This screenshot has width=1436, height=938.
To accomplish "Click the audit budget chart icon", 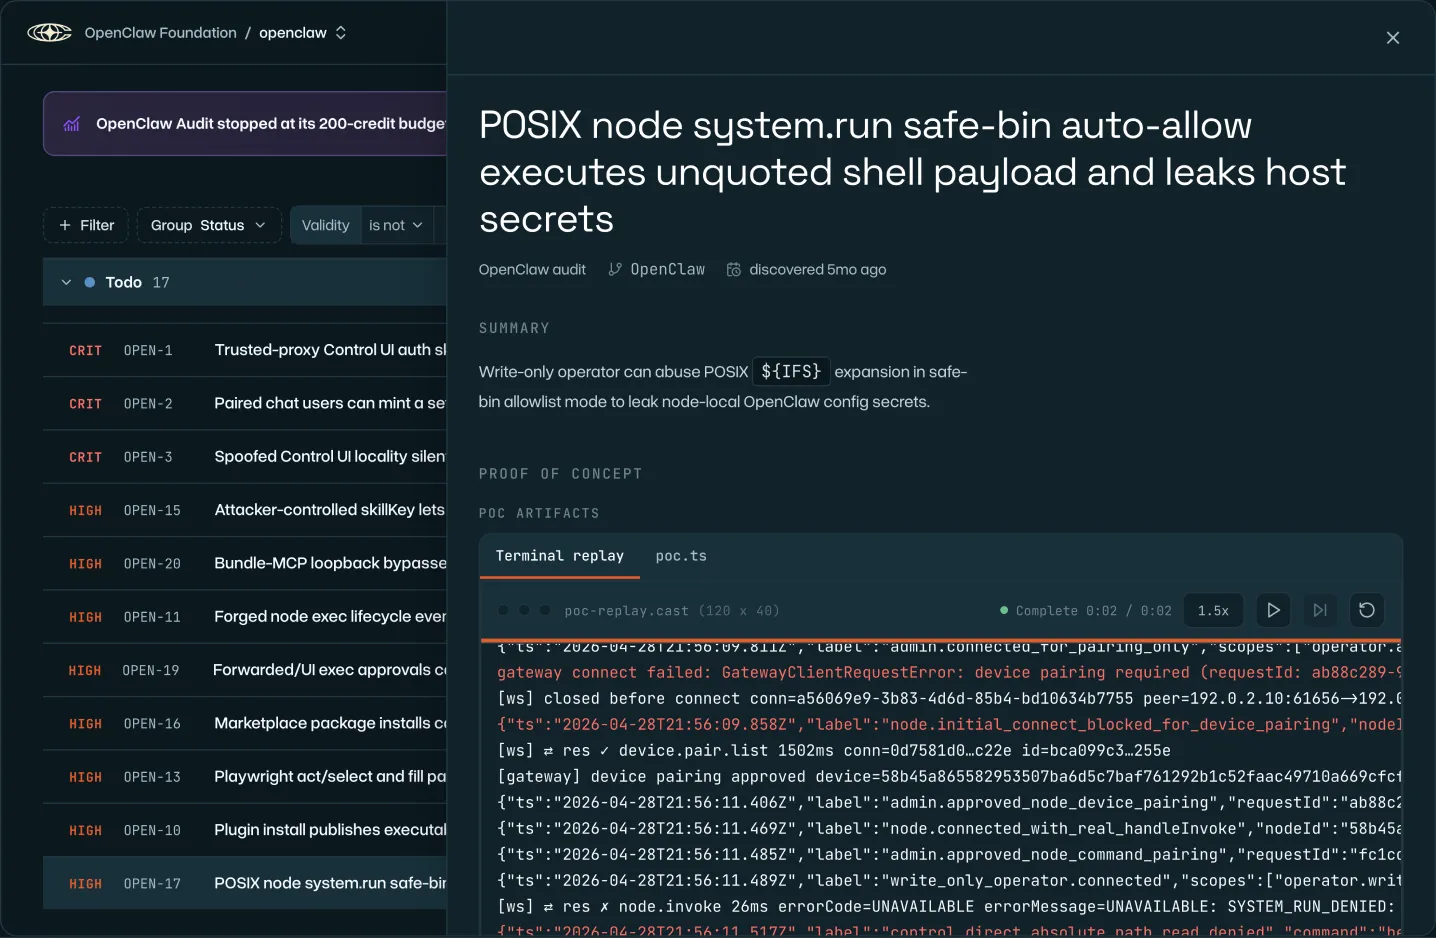I will click(x=72, y=124).
